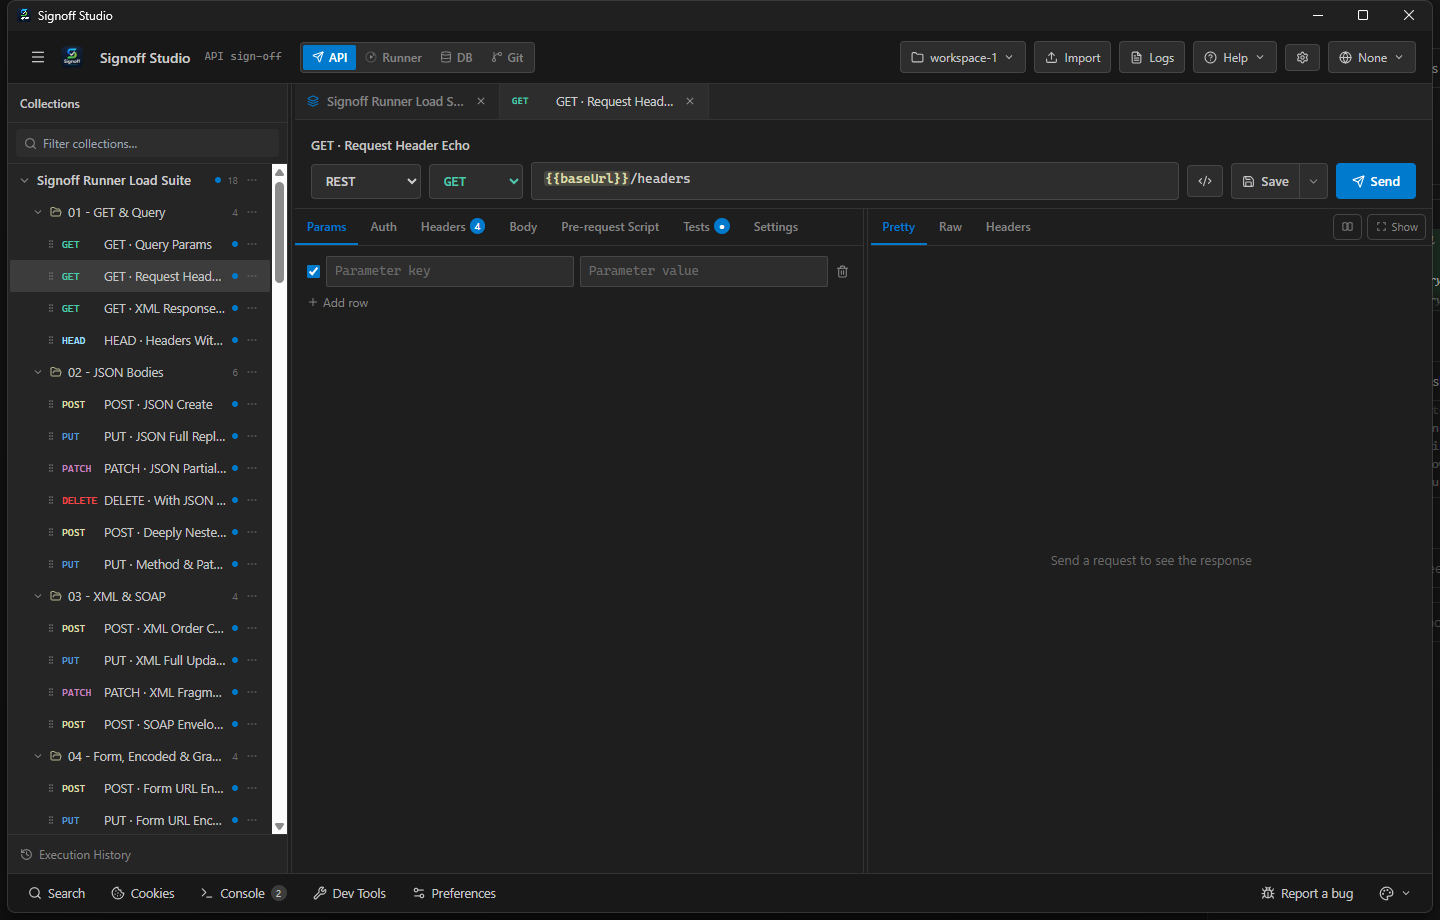Open more options for GET · Query Params request
The height and width of the screenshot is (920, 1440).
tap(252, 244)
